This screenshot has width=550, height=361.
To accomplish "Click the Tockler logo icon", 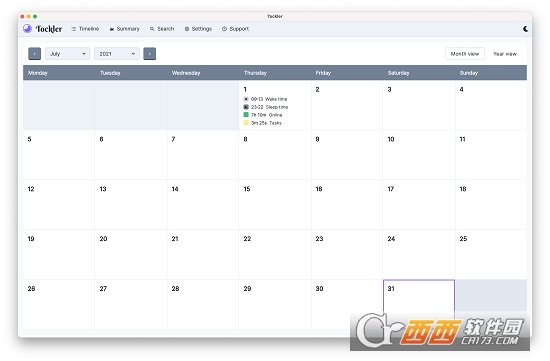I will [x=27, y=29].
